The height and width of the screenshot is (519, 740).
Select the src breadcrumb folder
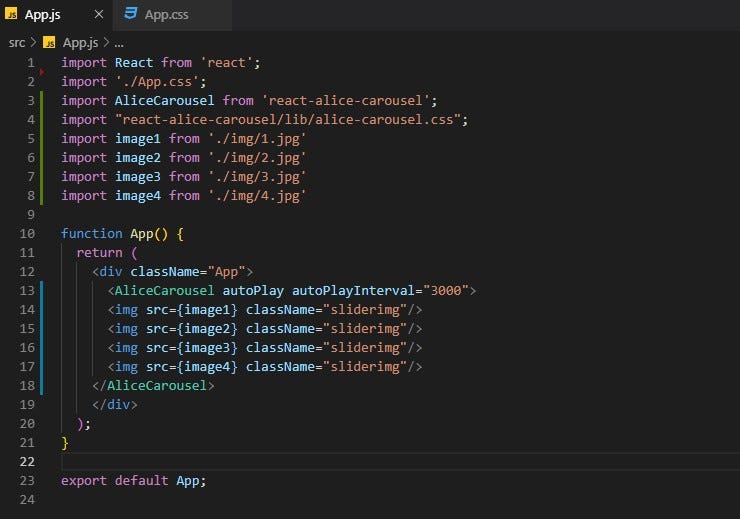17,43
